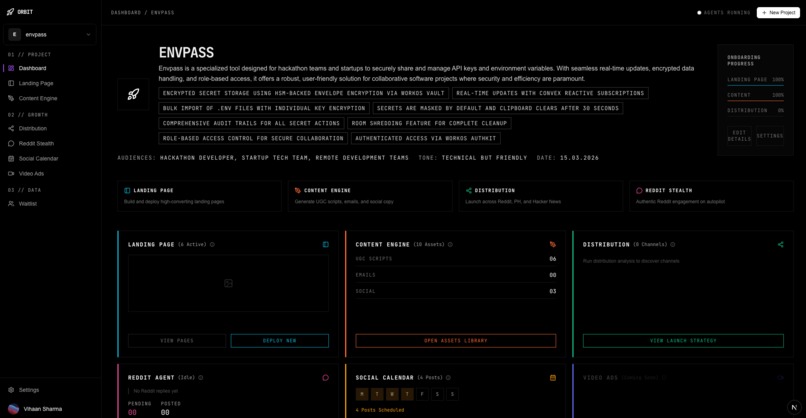Click the Orbit rocket logo

(x=10, y=12)
